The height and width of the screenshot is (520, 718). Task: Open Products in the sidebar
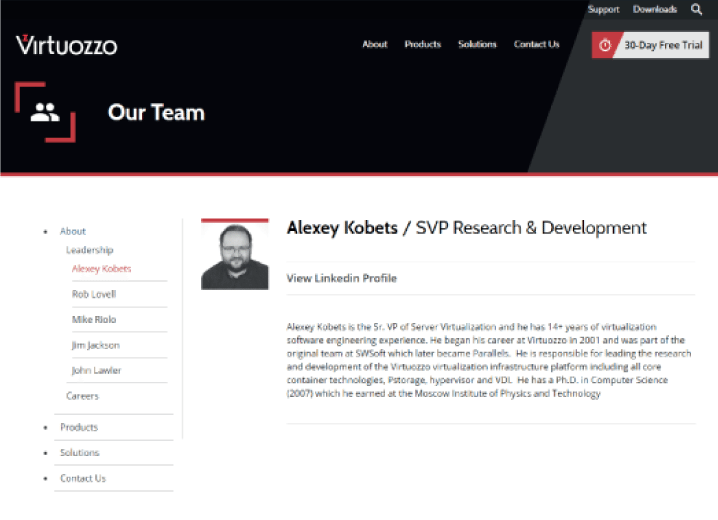(79, 427)
